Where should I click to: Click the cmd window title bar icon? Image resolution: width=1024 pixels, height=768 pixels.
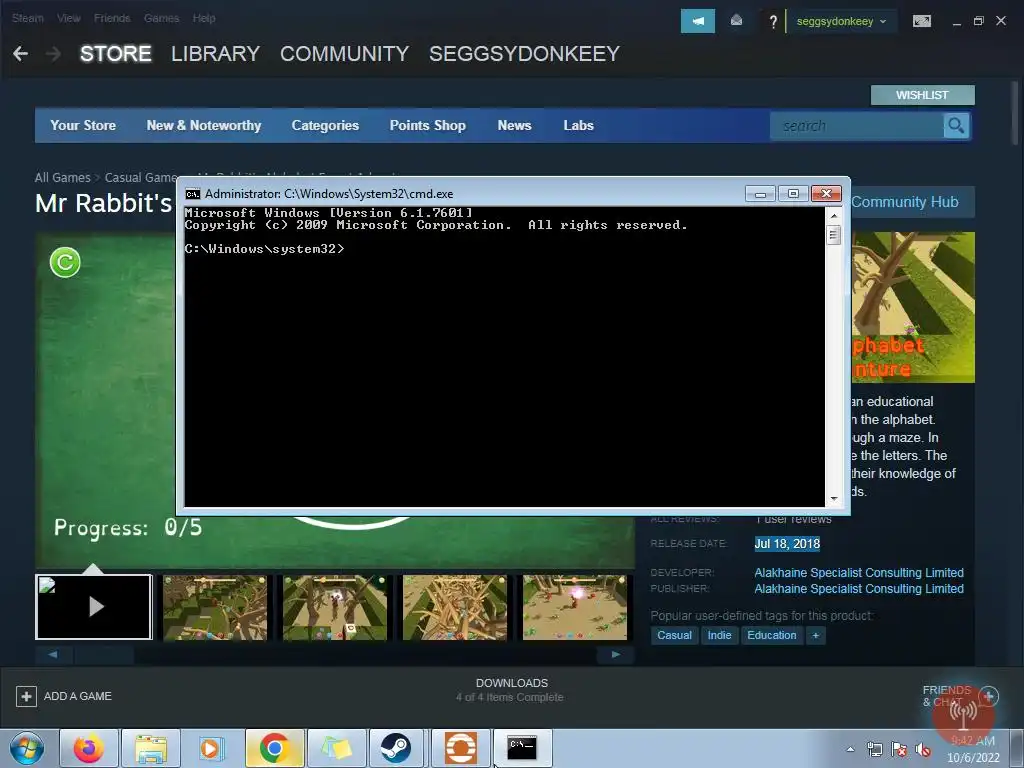(x=193, y=194)
